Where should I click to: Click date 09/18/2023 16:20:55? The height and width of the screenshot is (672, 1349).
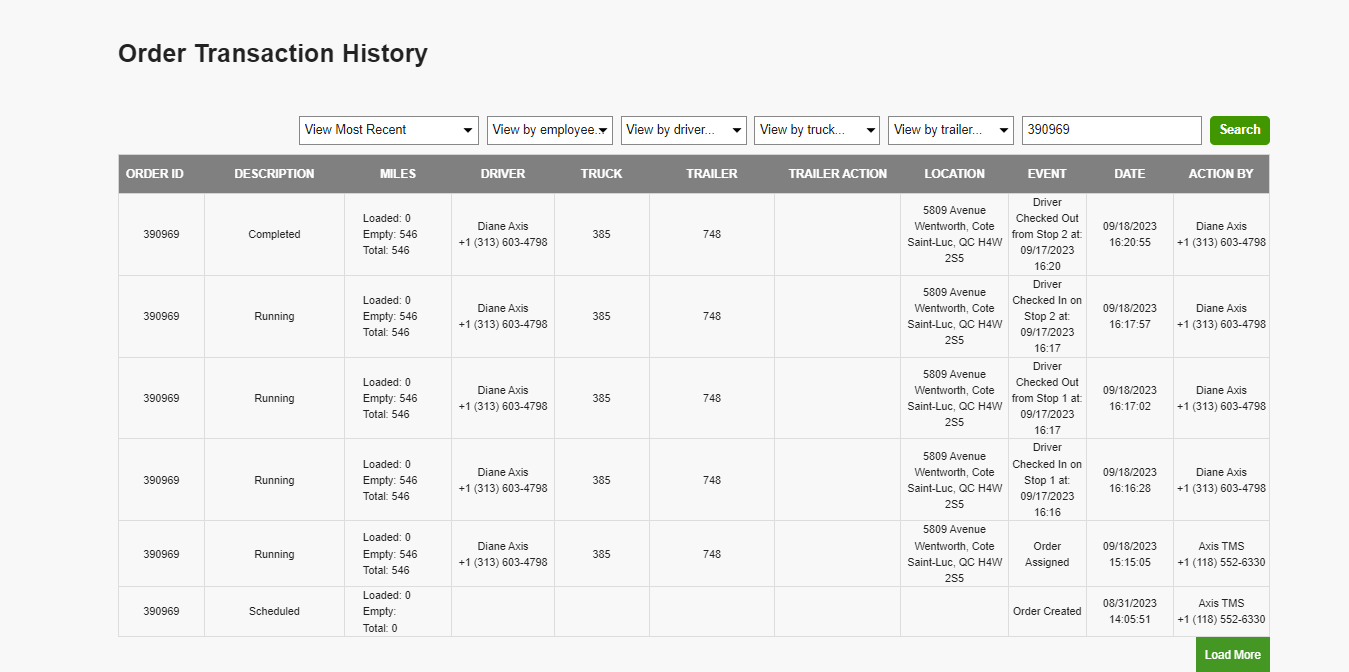[1130, 235]
